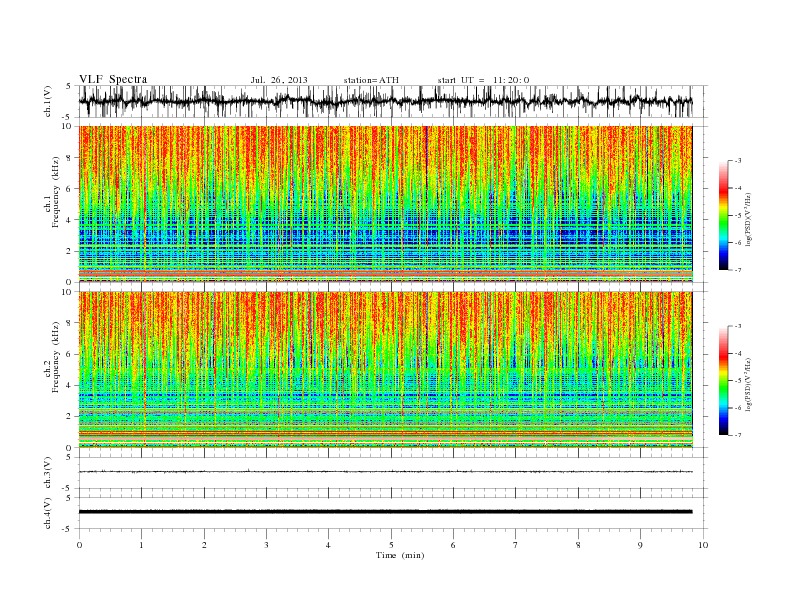The image size is (792, 612).
Task: Click the "-3" label on ch.1 color scale
Action: 738,161
